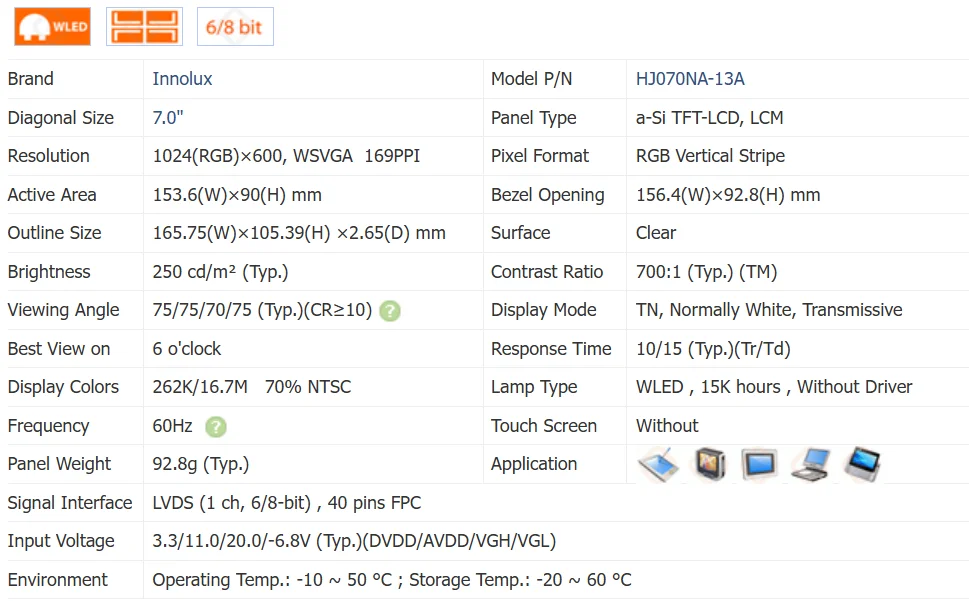Select the surface value Clear
Viewport: 969px width, 601px height.
pyautogui.click(x=656, y=233)
